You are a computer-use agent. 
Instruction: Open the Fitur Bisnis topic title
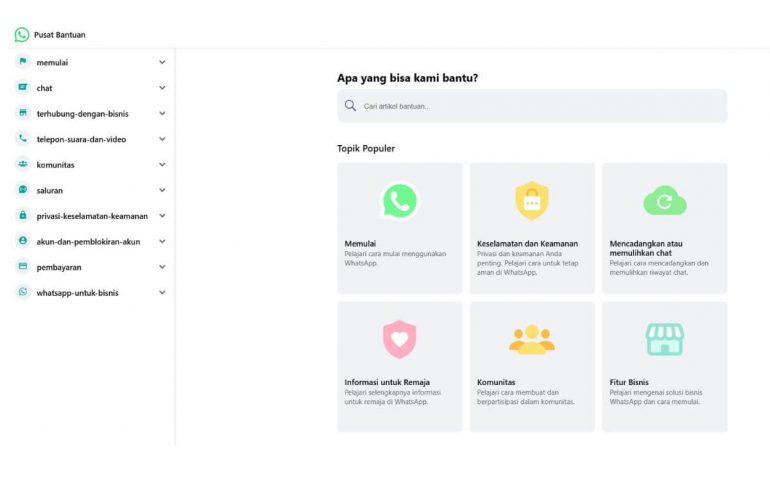pyautogui.click(x=629, y=382)
